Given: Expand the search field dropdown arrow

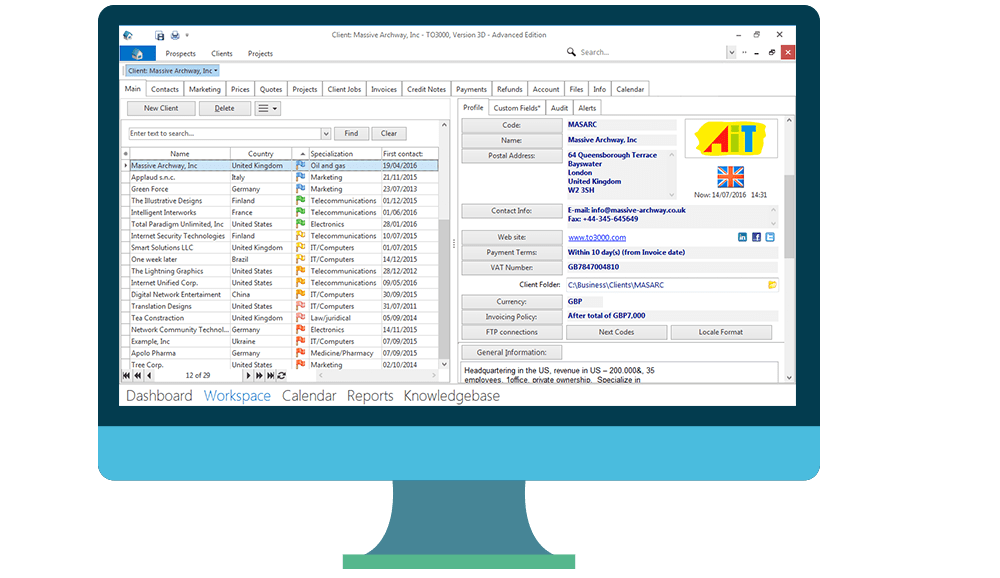Looking at the screenshot, I should (325, 133).
